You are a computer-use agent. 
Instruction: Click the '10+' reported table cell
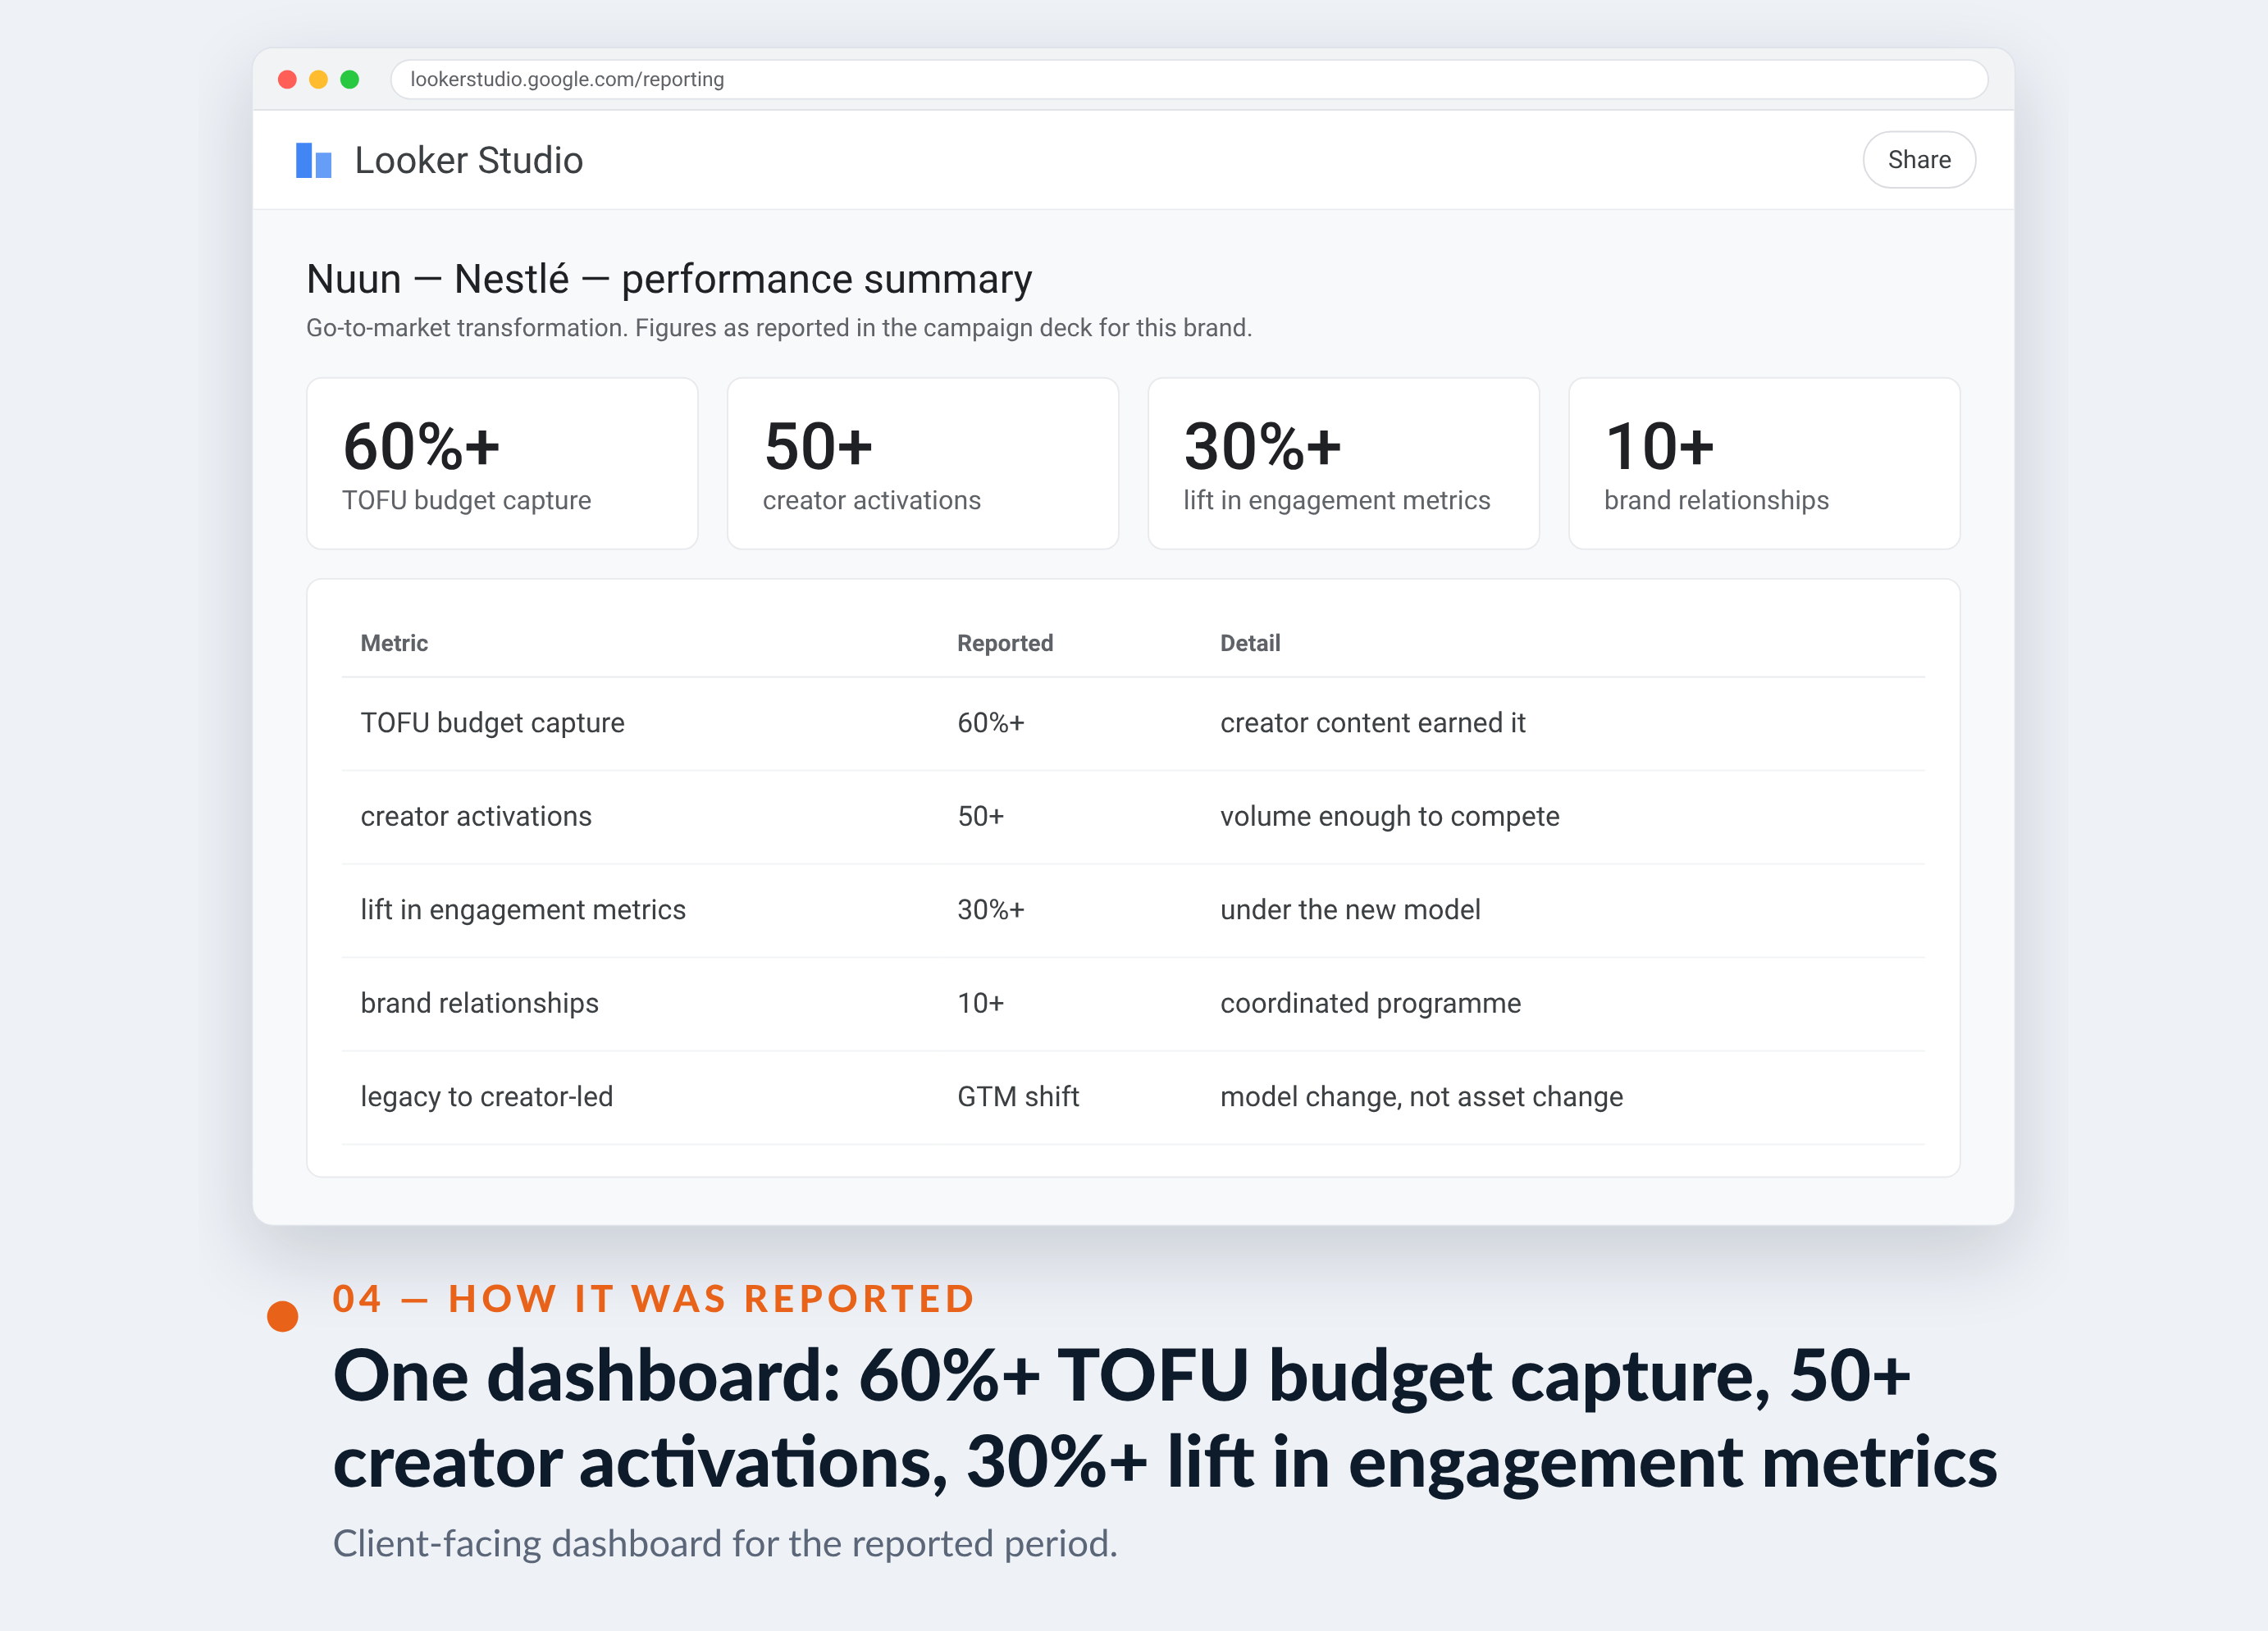pyautogui.click(x=980, y=1003)
